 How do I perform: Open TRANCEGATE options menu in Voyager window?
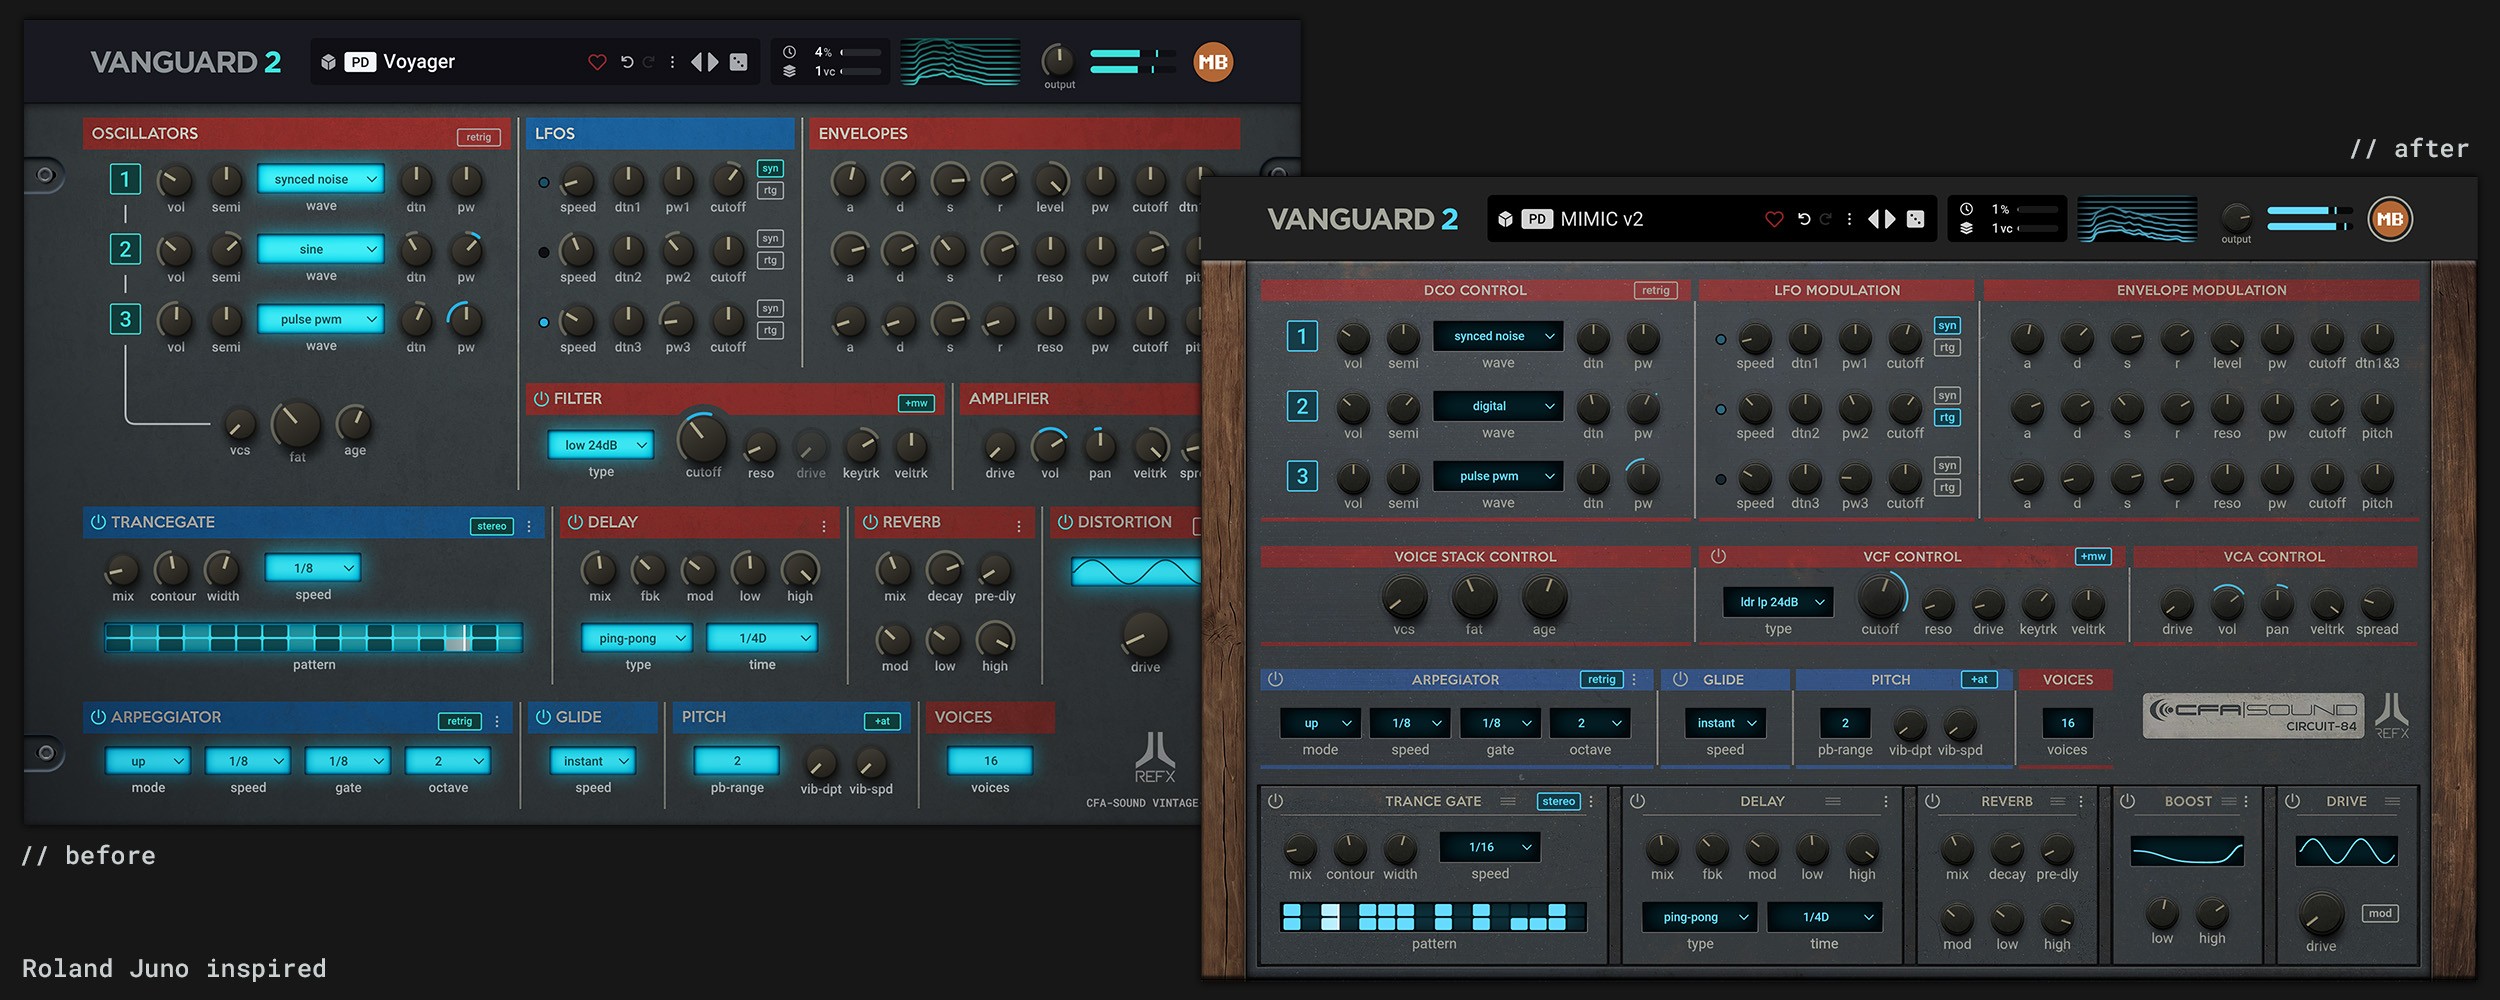pos(529,526)
